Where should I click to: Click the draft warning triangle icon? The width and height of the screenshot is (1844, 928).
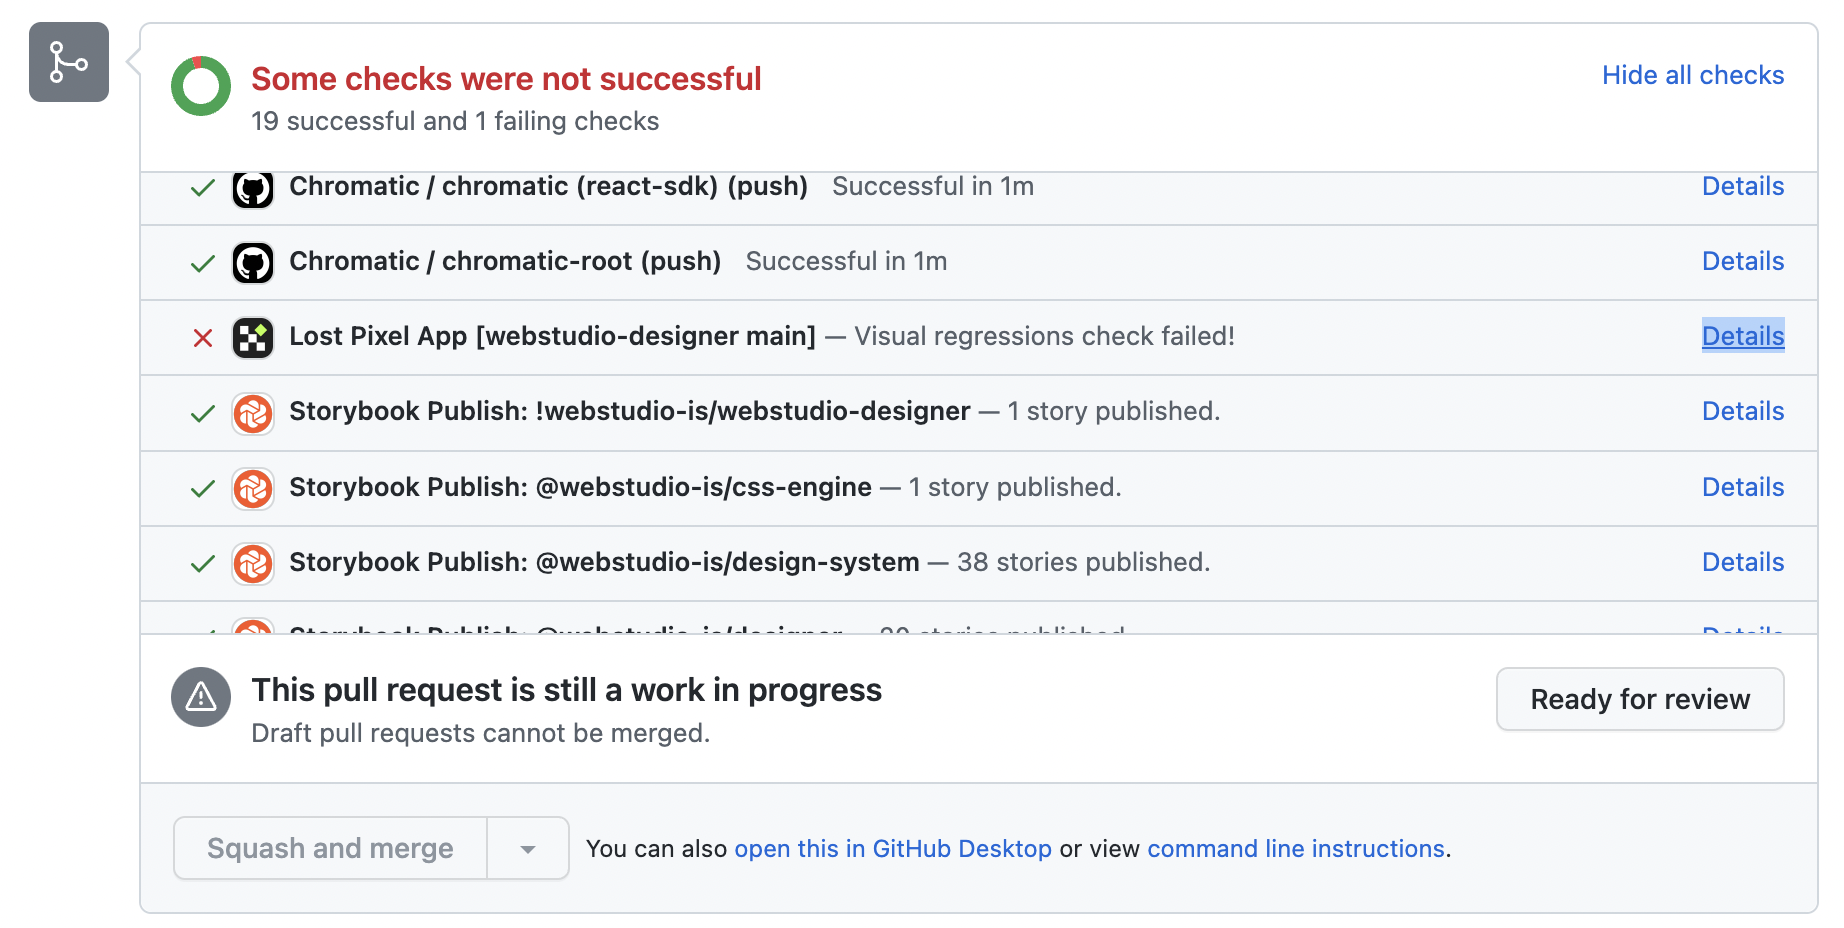click(x=201, y=697)
